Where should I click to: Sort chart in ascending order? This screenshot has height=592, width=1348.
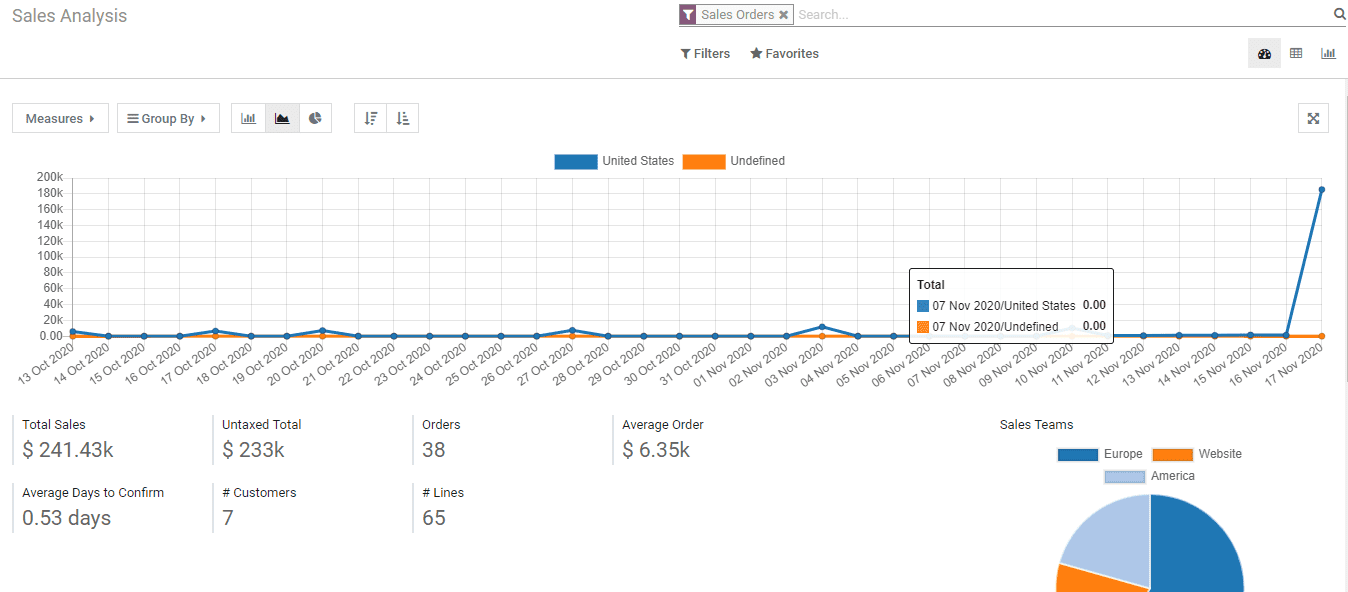(x=403, y=118)
